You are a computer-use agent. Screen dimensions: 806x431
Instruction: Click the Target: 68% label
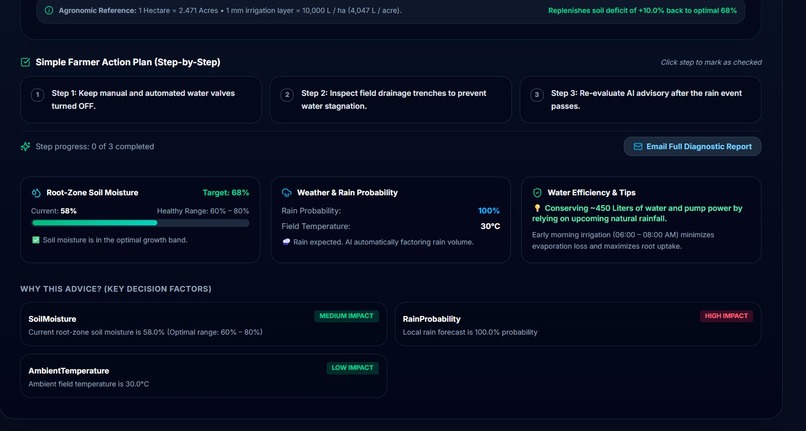click(x=226, y=193)
